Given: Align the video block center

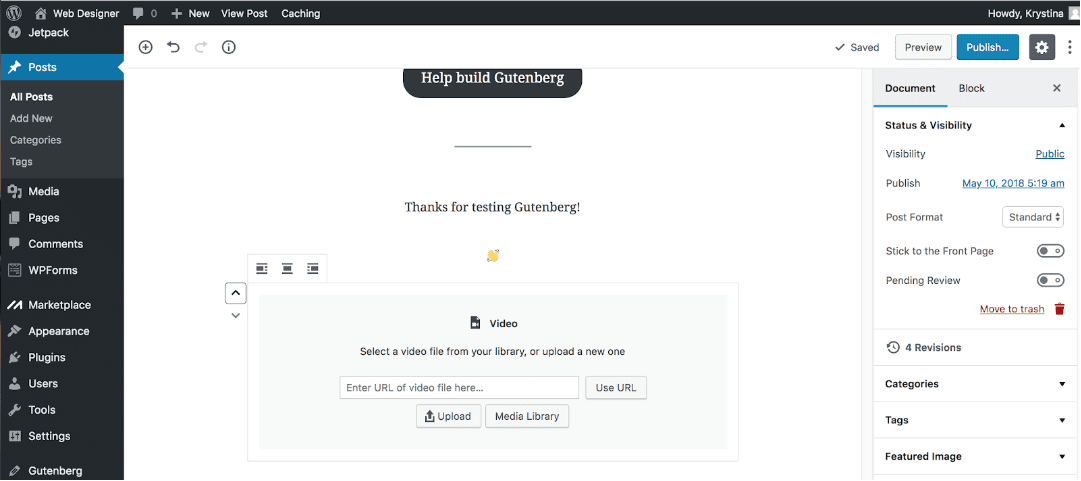Looking at the screenshot, I should click(x=287, y=268).
